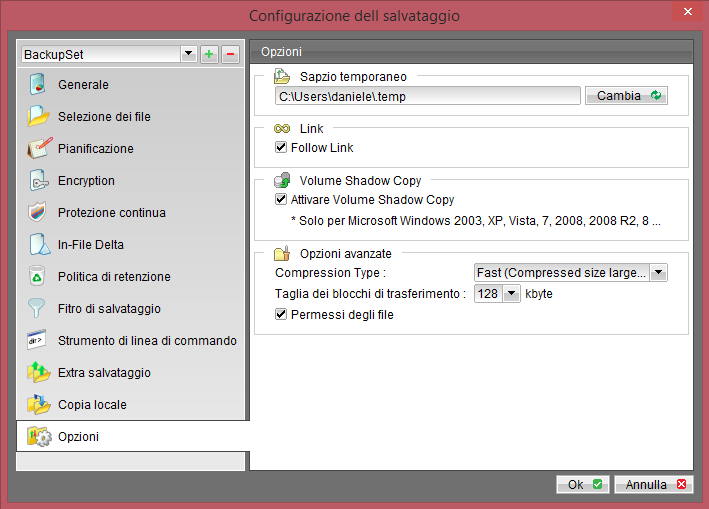709x509 pixels.
Task: Add a new backup set with plus
Action: (x=209, y=55)
